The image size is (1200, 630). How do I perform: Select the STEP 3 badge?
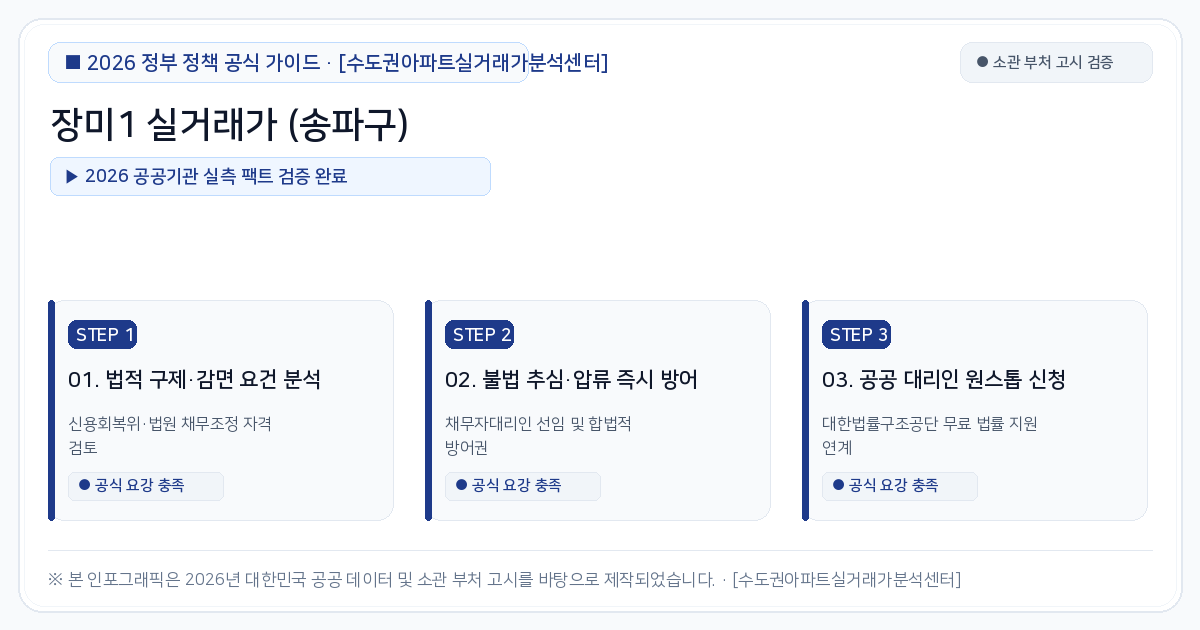click(856, 335)
